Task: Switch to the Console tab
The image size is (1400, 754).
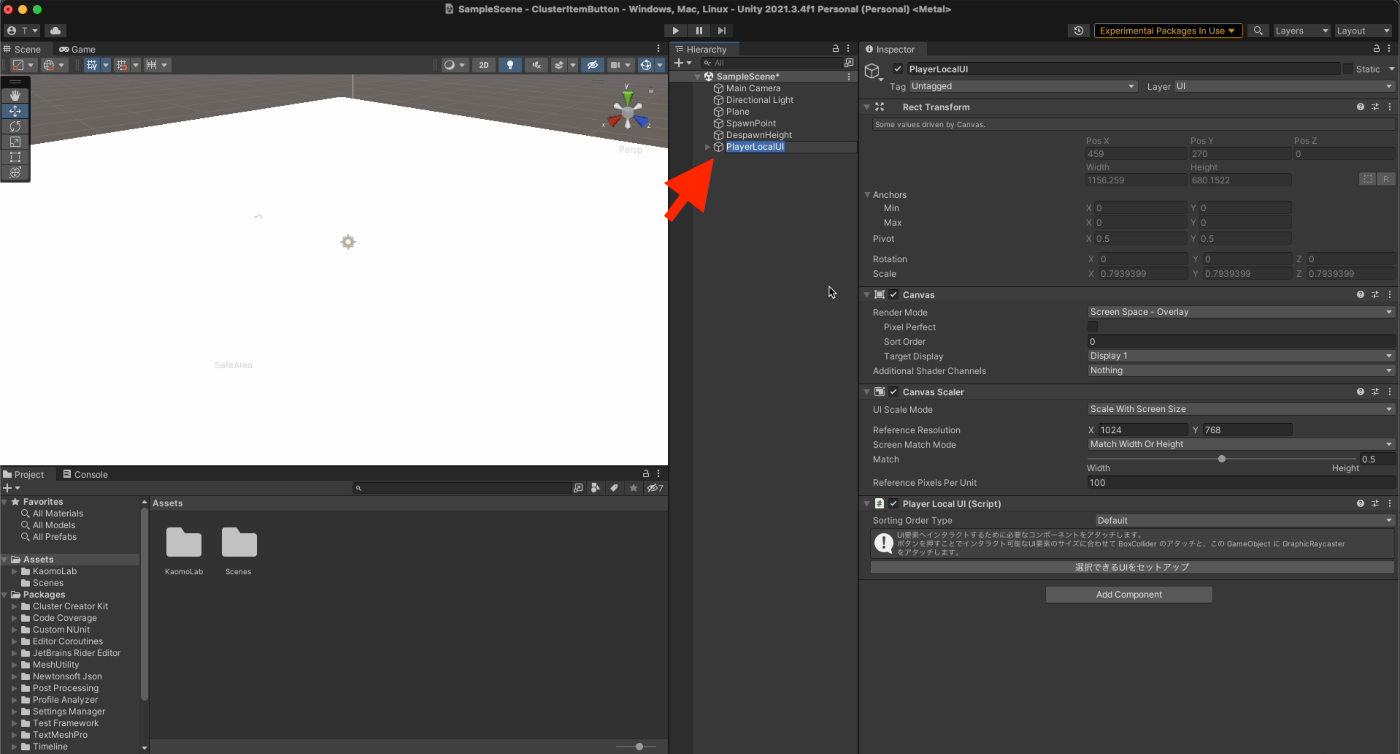Action: [84, 474]
